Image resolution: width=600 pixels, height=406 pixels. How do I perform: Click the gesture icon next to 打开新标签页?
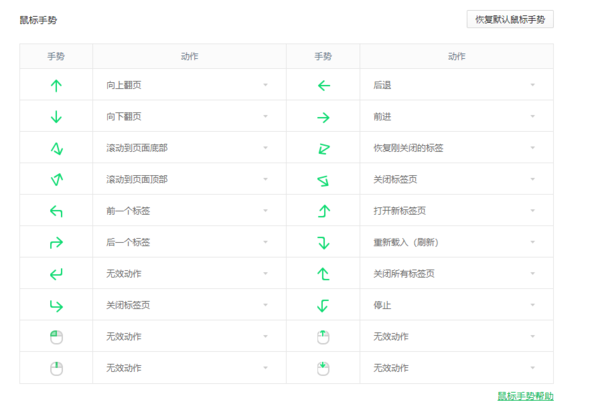point(323,211)
